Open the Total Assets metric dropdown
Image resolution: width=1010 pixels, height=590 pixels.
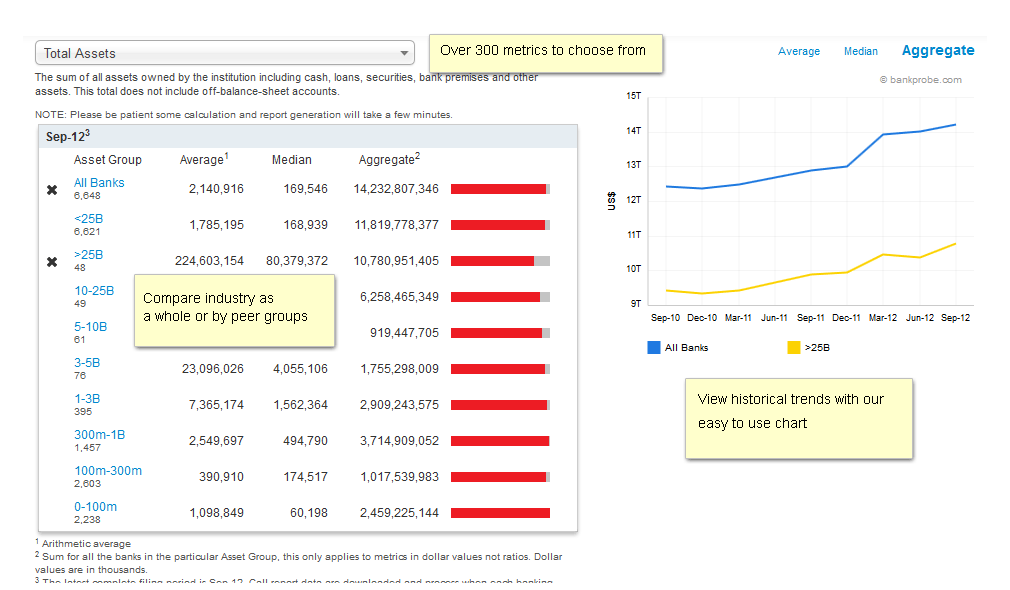224,53
